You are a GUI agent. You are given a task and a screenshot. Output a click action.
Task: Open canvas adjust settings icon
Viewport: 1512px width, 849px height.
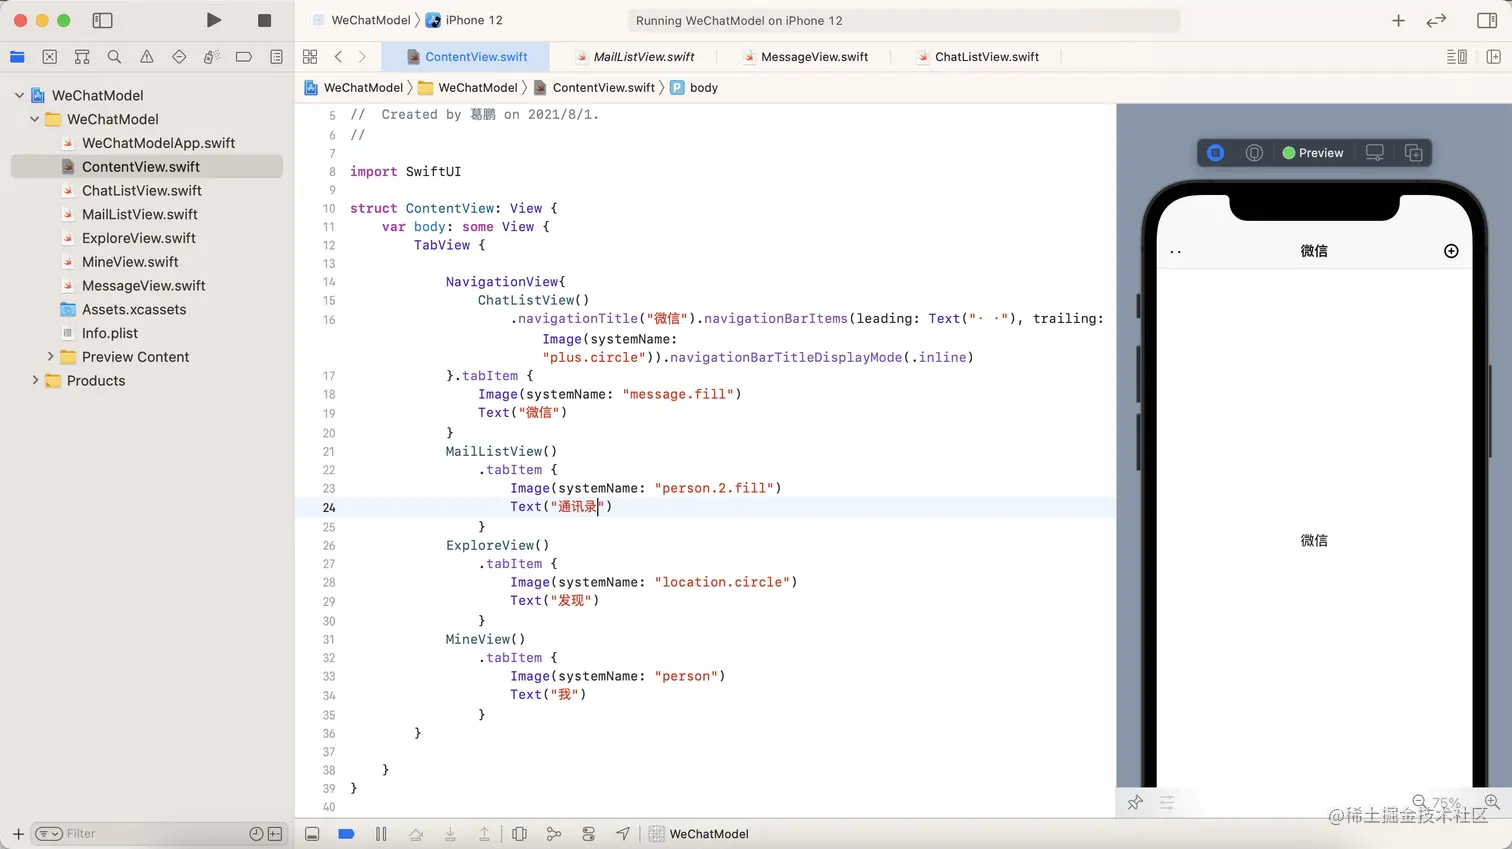click(x=1167, y=803)
